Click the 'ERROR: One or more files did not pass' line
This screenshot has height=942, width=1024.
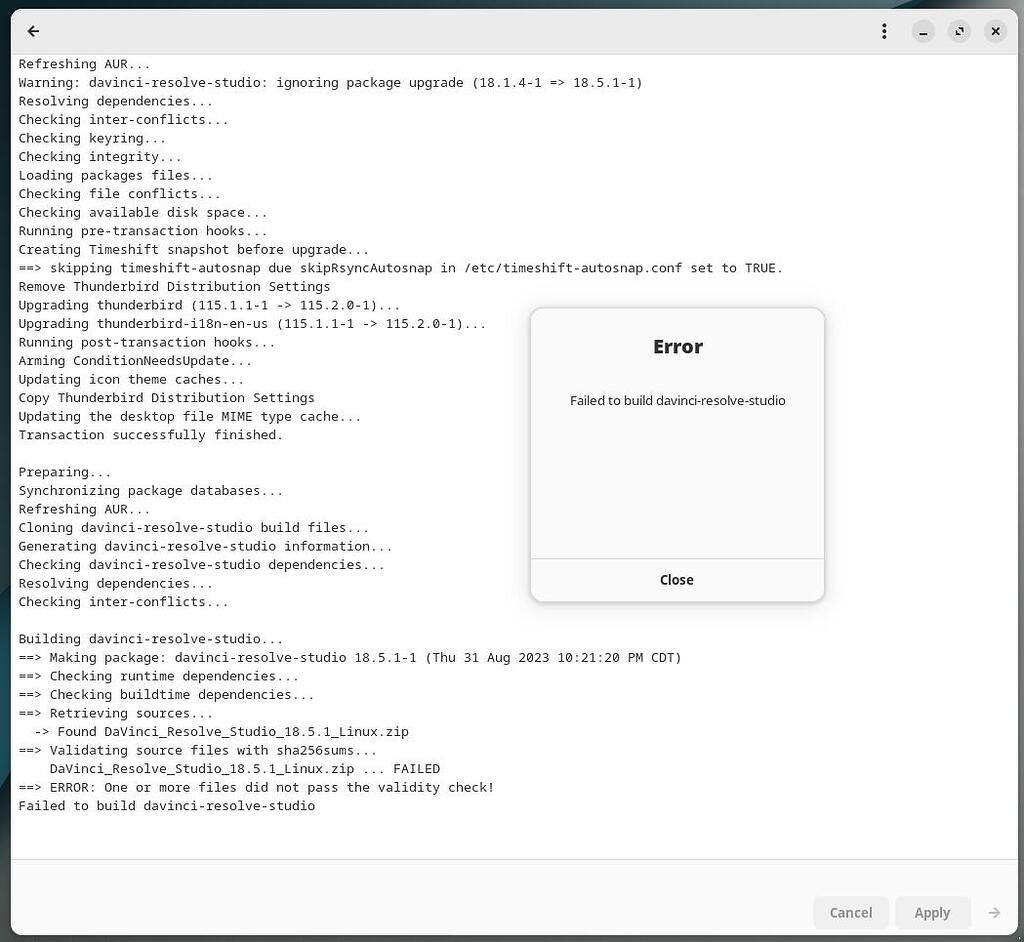[x=256, y=787]
